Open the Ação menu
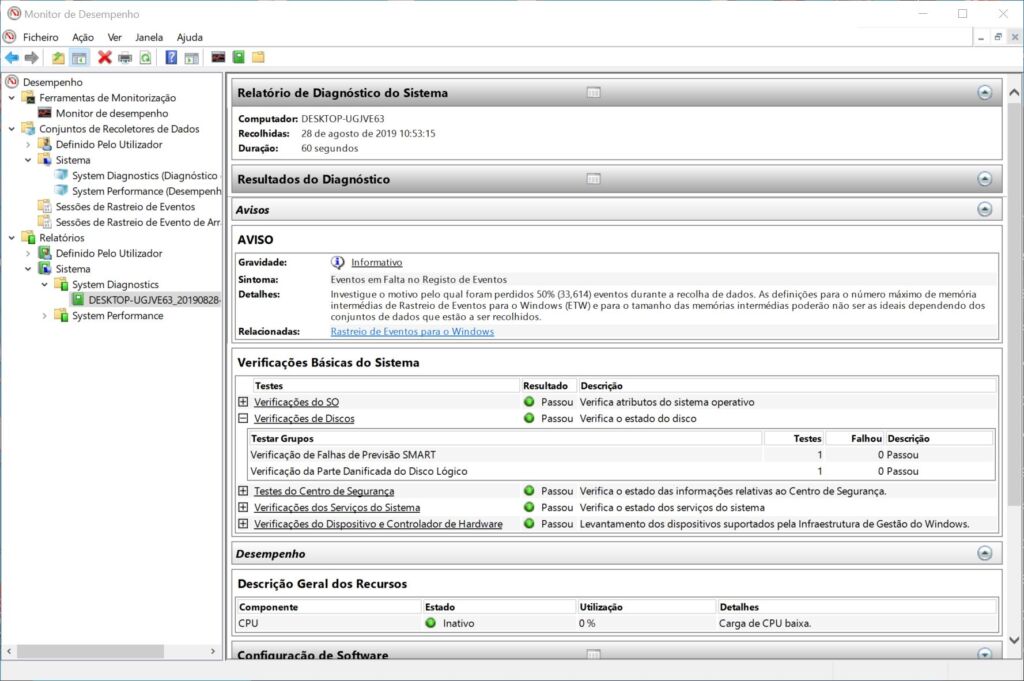 pyautogui.click(x=83, y=37)
